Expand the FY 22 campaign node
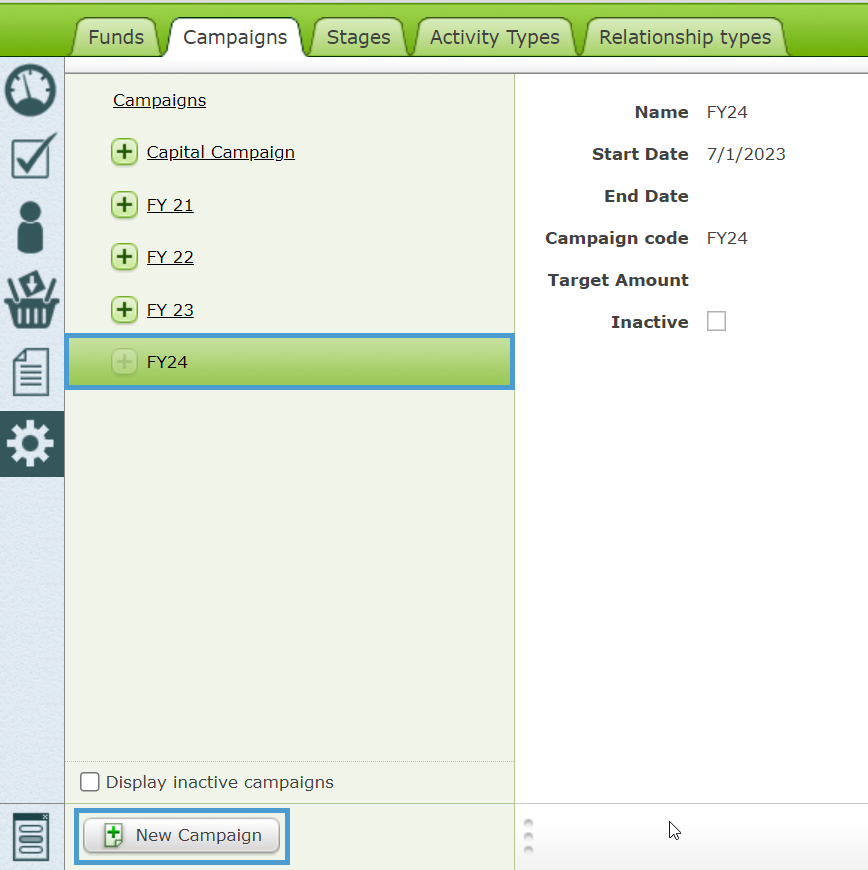The height and width of the screenshot is (870, 868). click(x=124, y=257)
